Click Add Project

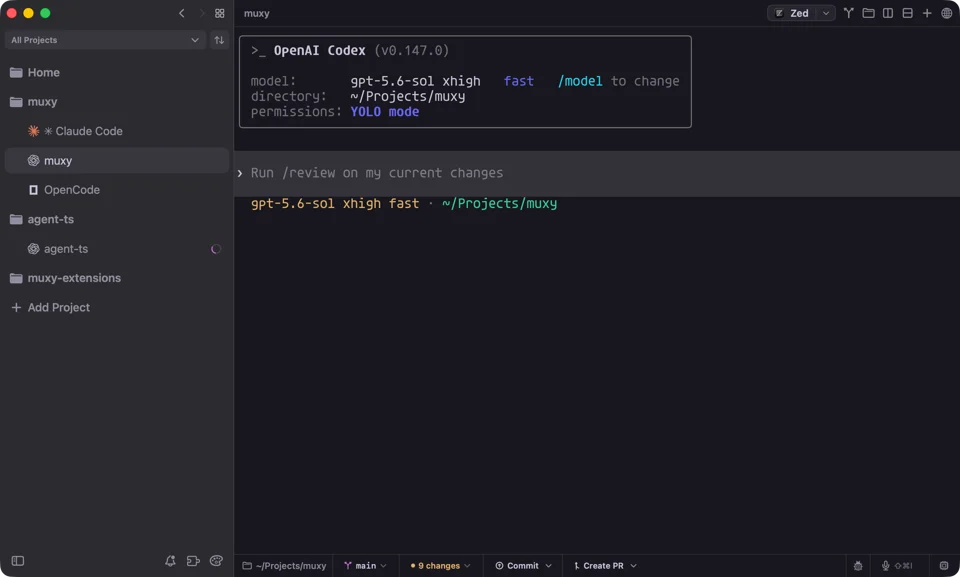pyautogui.click(x=51, y=307)
